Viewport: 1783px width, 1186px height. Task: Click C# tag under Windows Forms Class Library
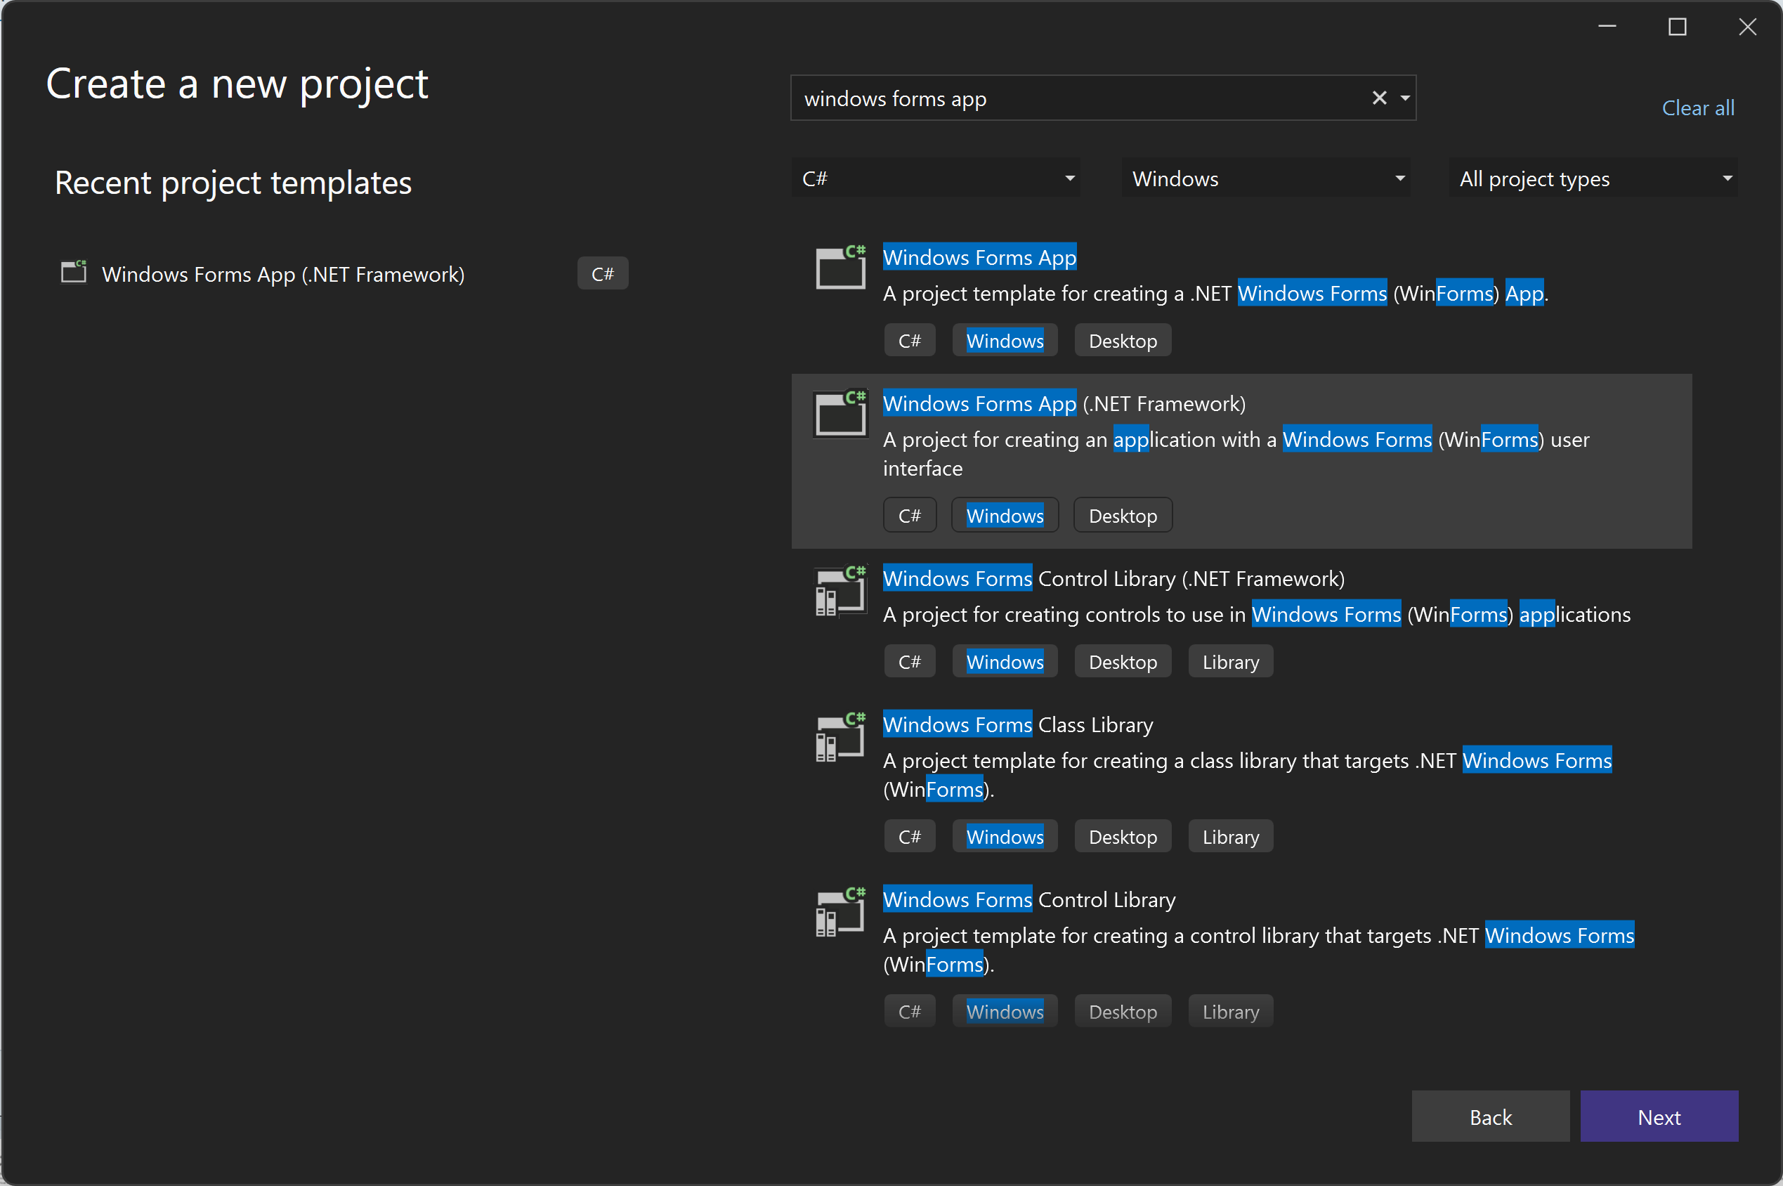(x=910, y=837)
